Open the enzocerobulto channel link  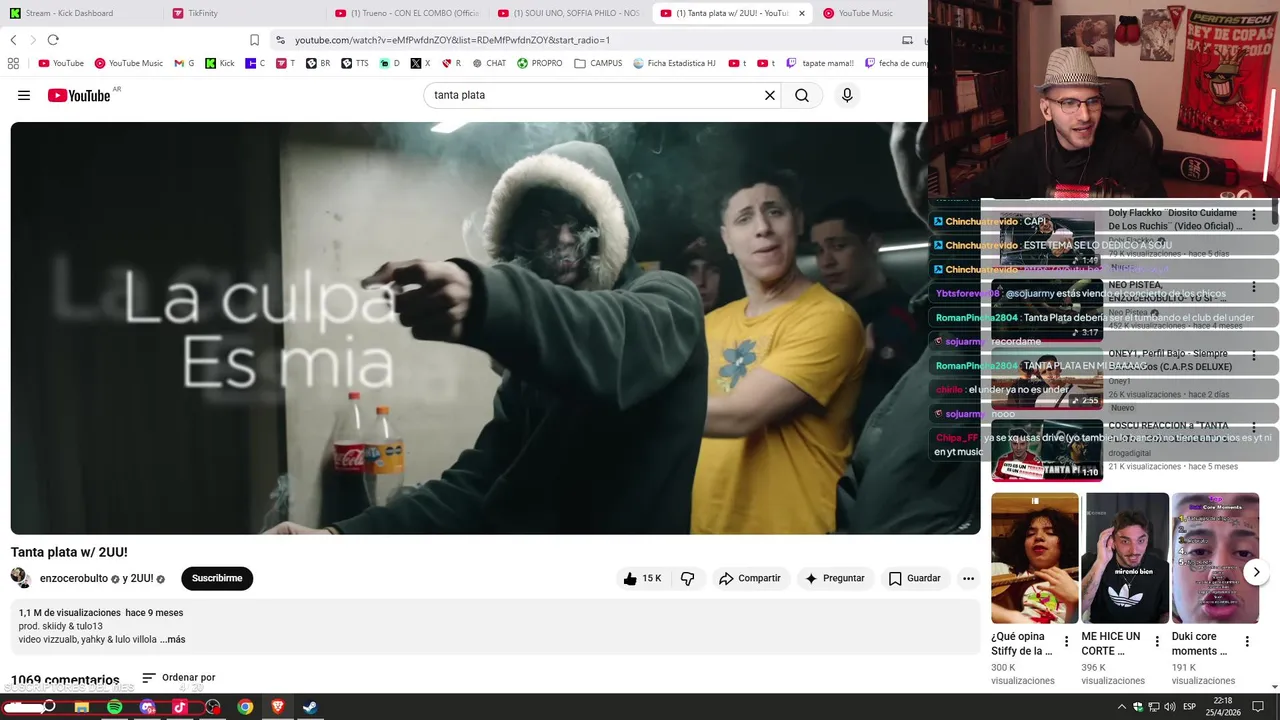point(73,578)
